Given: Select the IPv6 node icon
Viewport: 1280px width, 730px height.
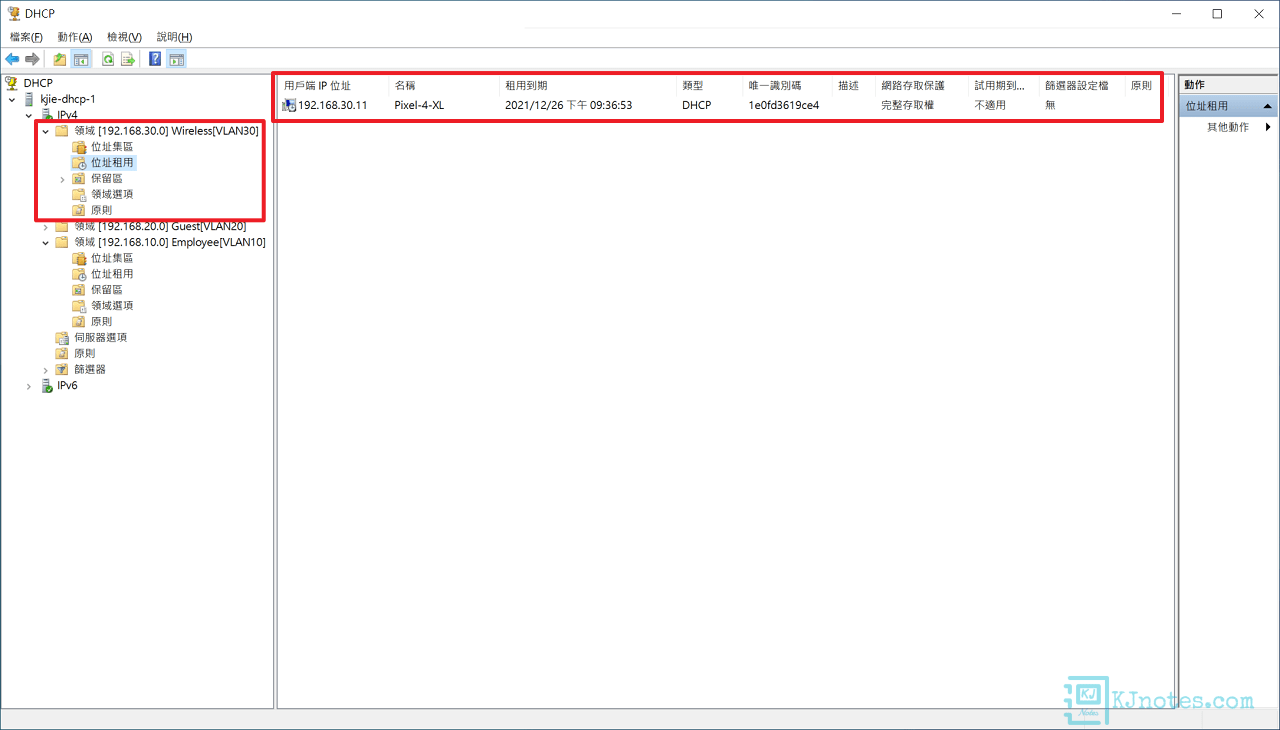Looking at the screenshot, I should (x=46, y=386).
